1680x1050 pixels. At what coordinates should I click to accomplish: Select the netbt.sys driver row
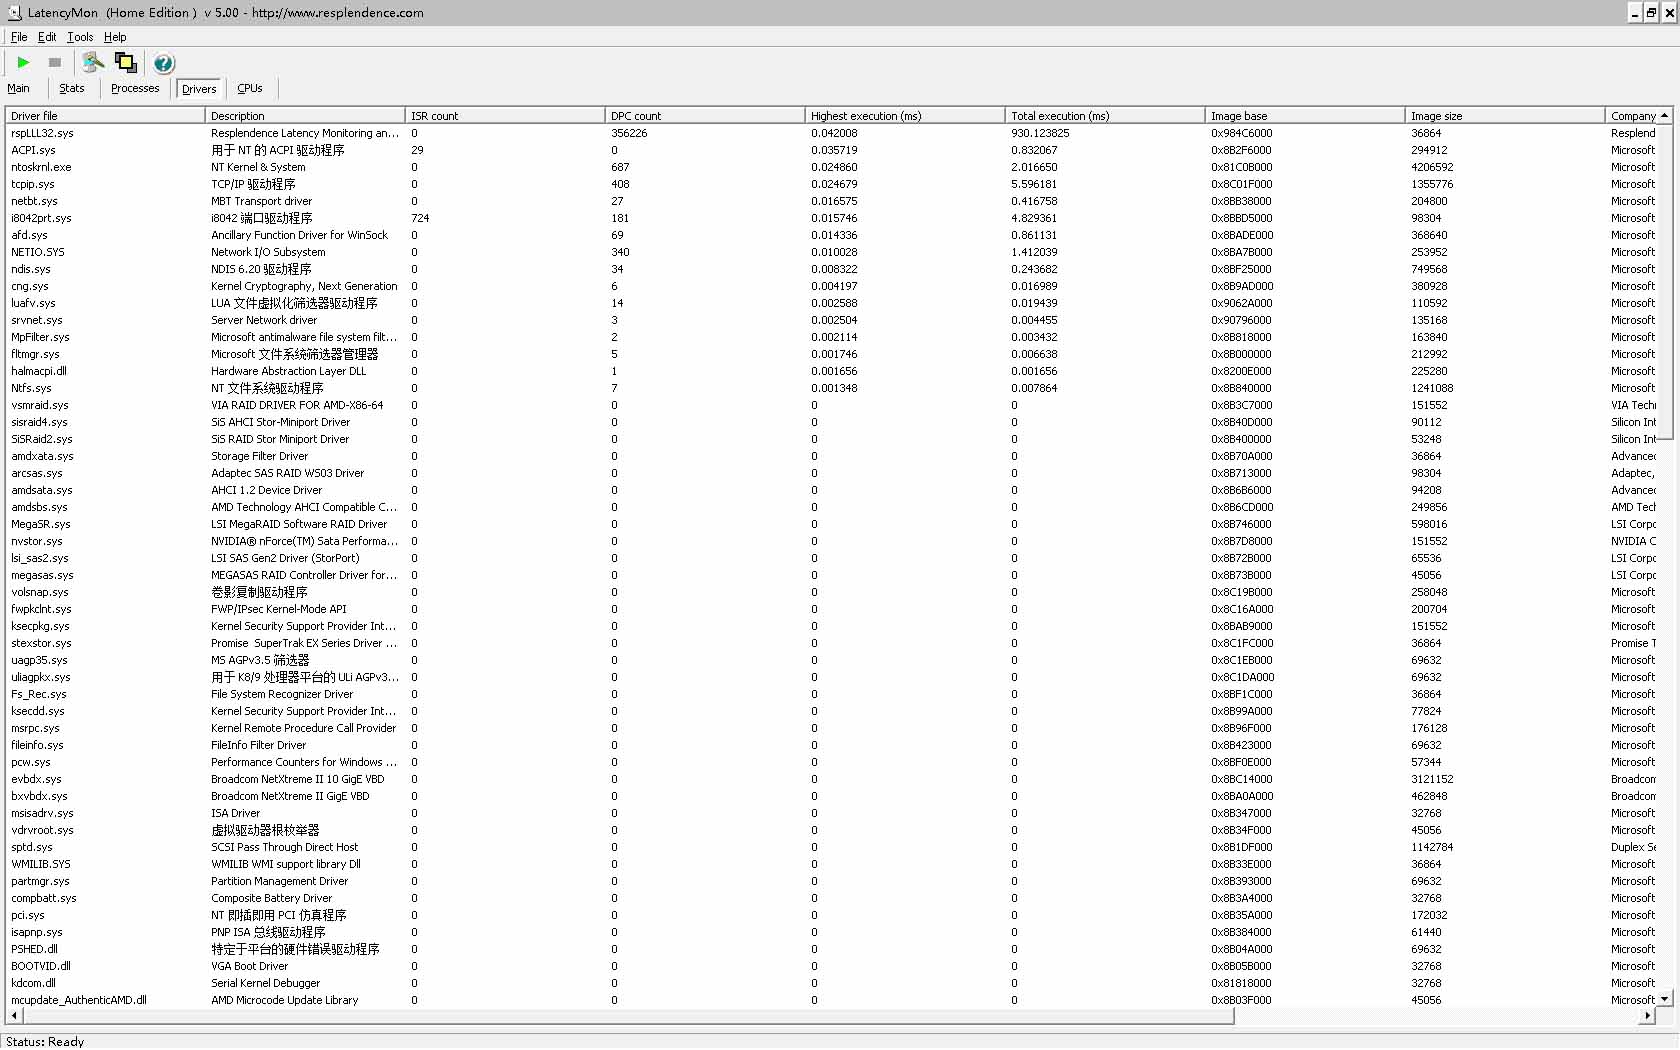(831, 201)
